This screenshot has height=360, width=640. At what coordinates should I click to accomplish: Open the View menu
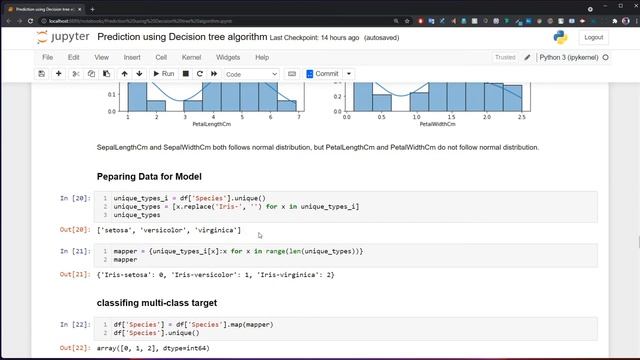[102, 58]
